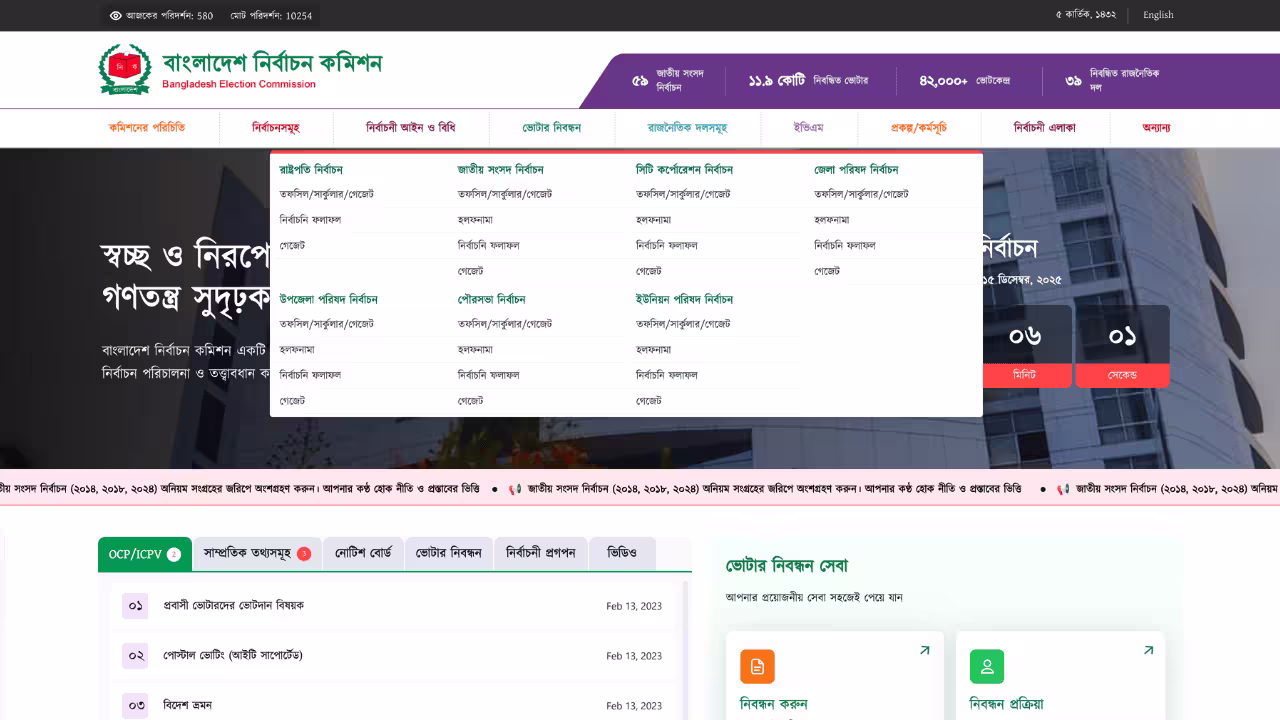Click the বাংলাদেশ নির্বাচন কমিশন site title

click(x=272, y=63)
